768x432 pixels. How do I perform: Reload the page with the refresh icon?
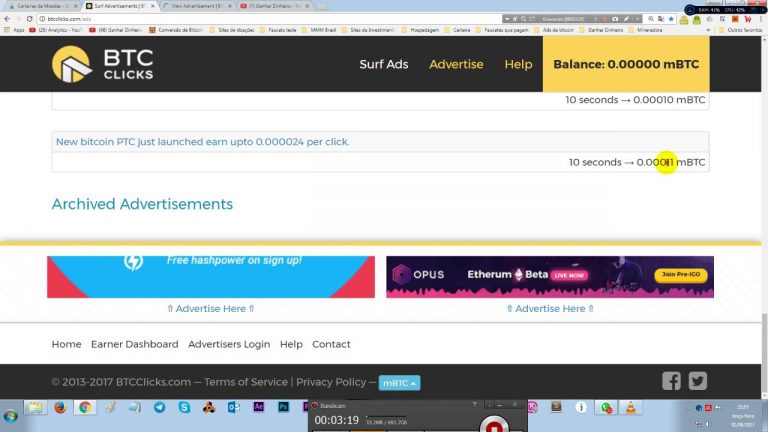(29, 19)
